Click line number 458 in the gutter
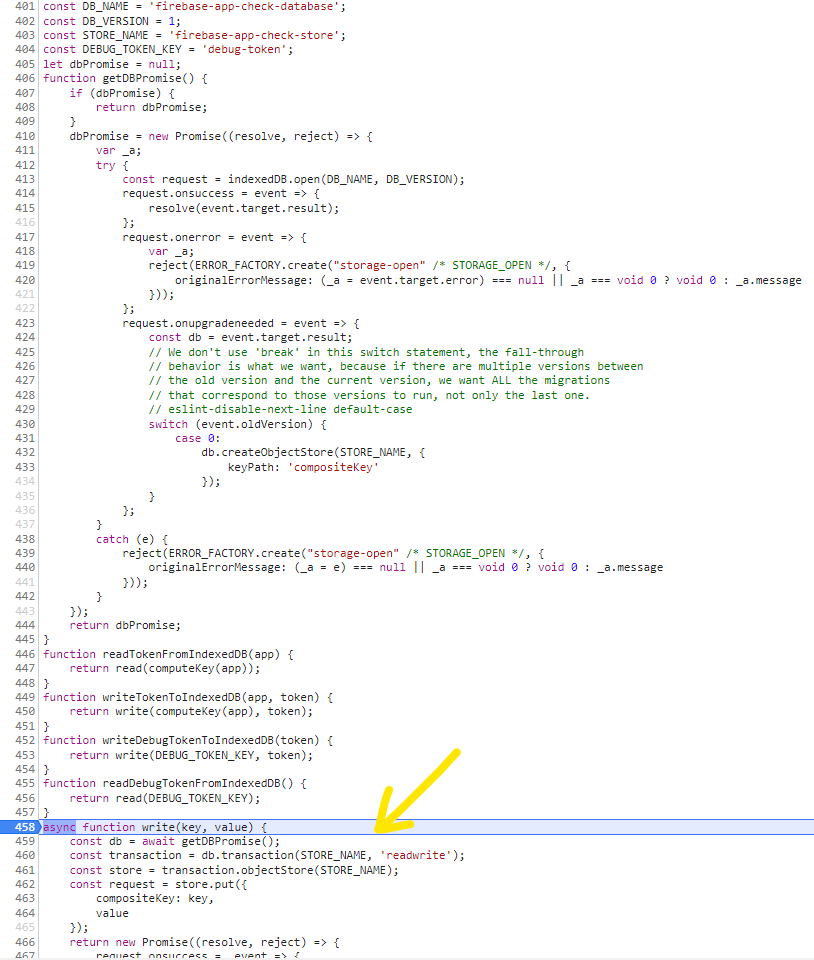The width and height of the screenshot is (814, 960). 25,827
